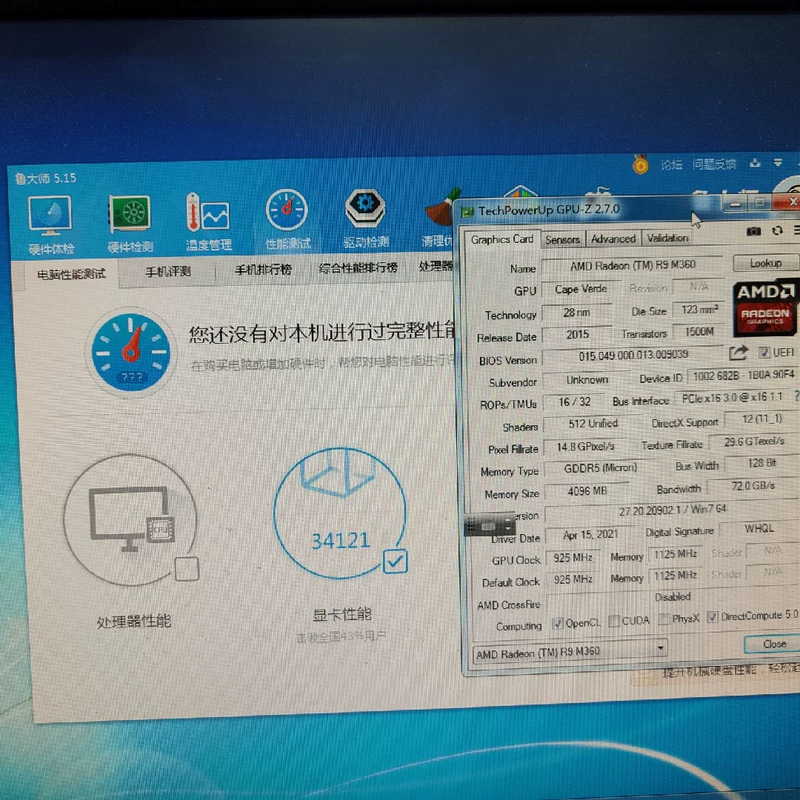Click the blue speedometer gauge icon

(131, 352)
